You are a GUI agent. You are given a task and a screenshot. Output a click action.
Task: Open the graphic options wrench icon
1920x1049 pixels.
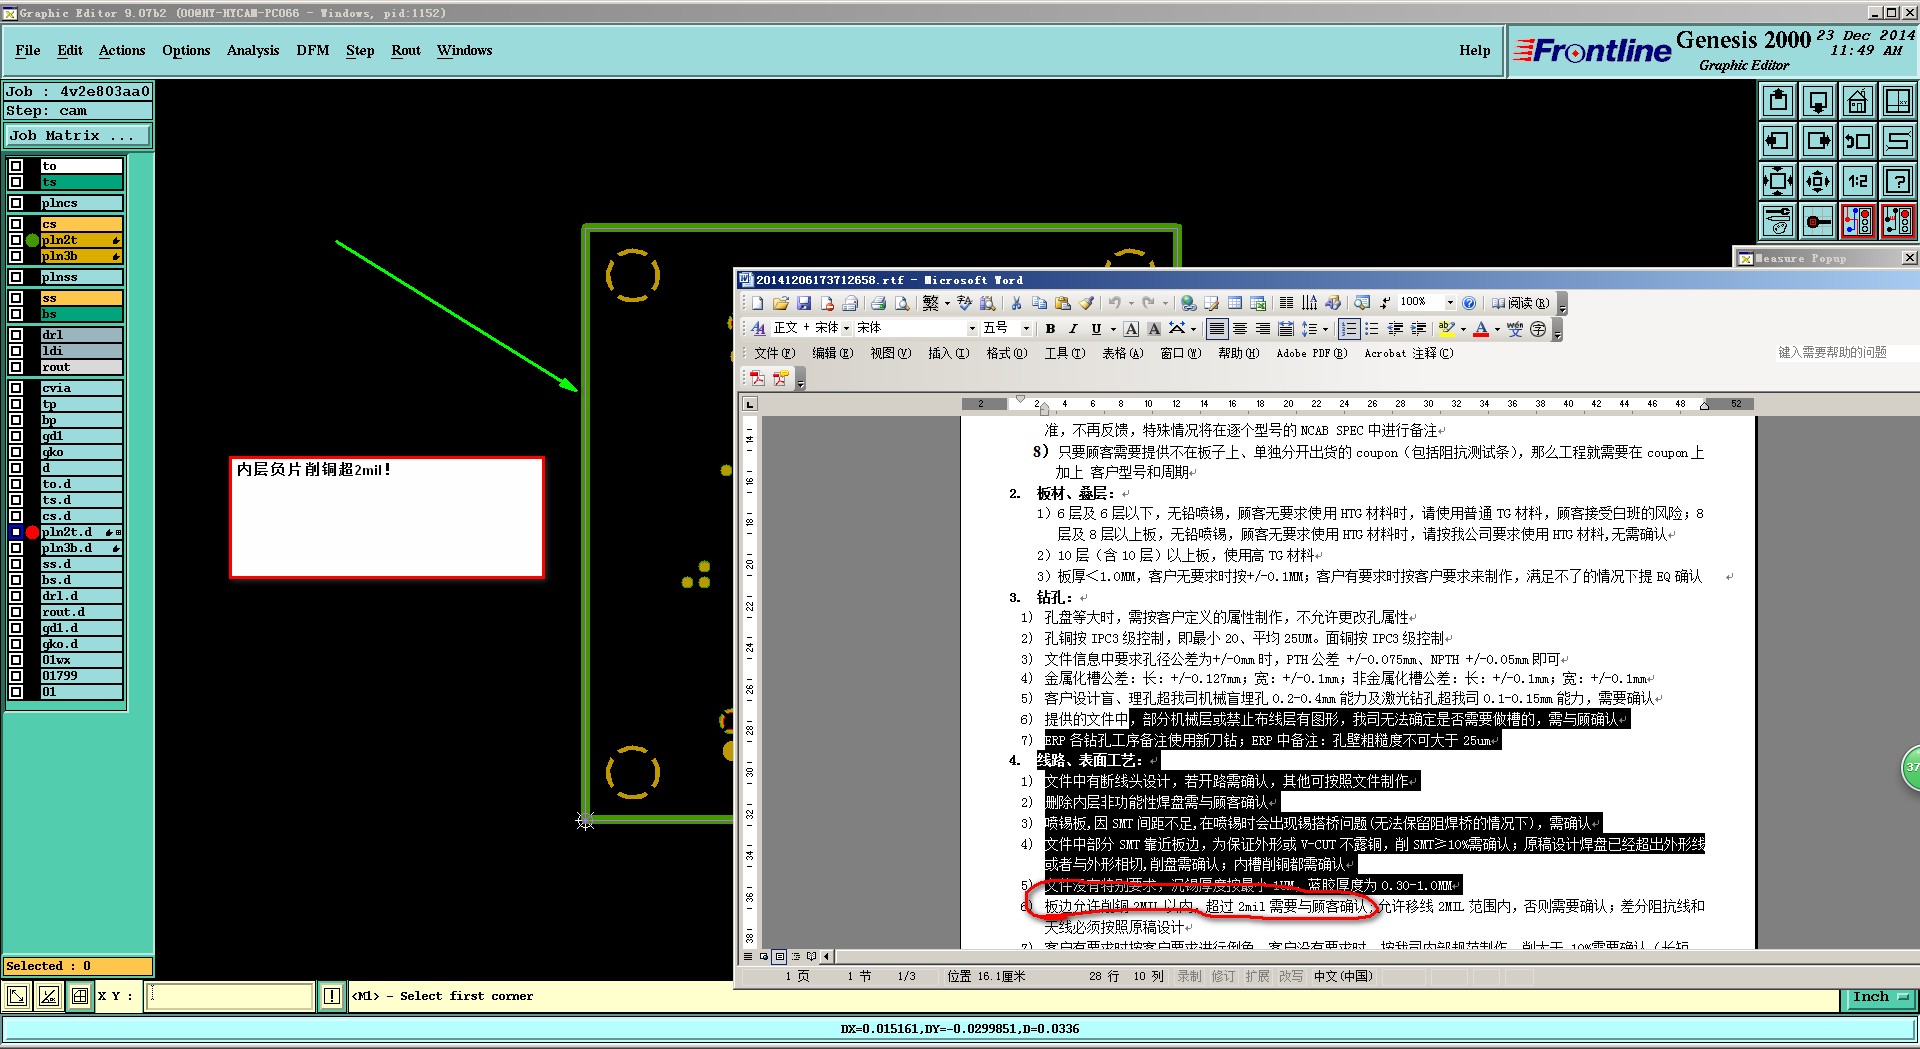pyautogui.click(x=1778, y=221)
